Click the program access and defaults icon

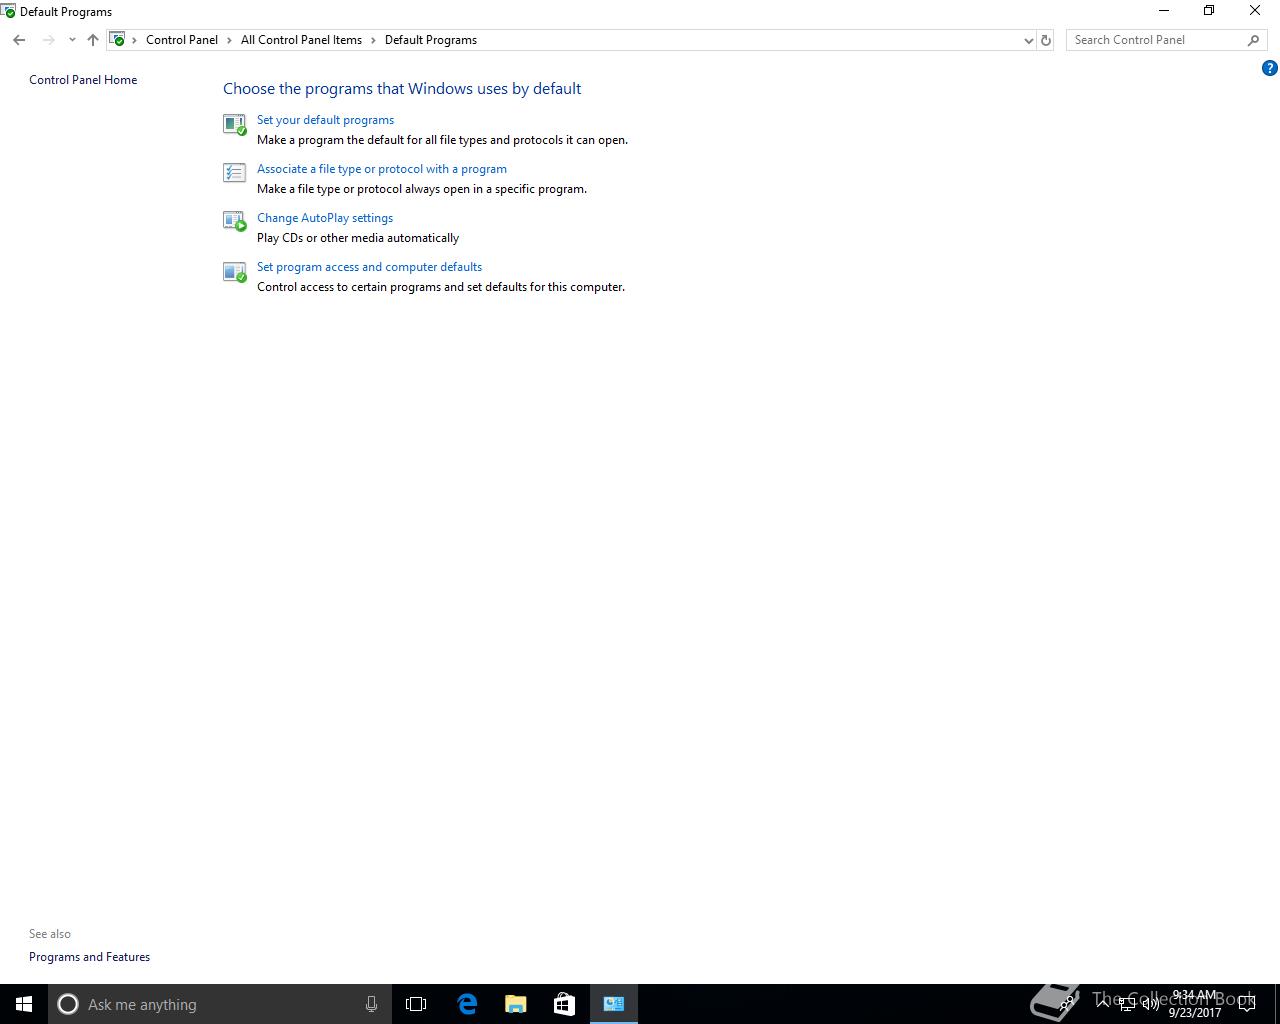click(234, 271)
